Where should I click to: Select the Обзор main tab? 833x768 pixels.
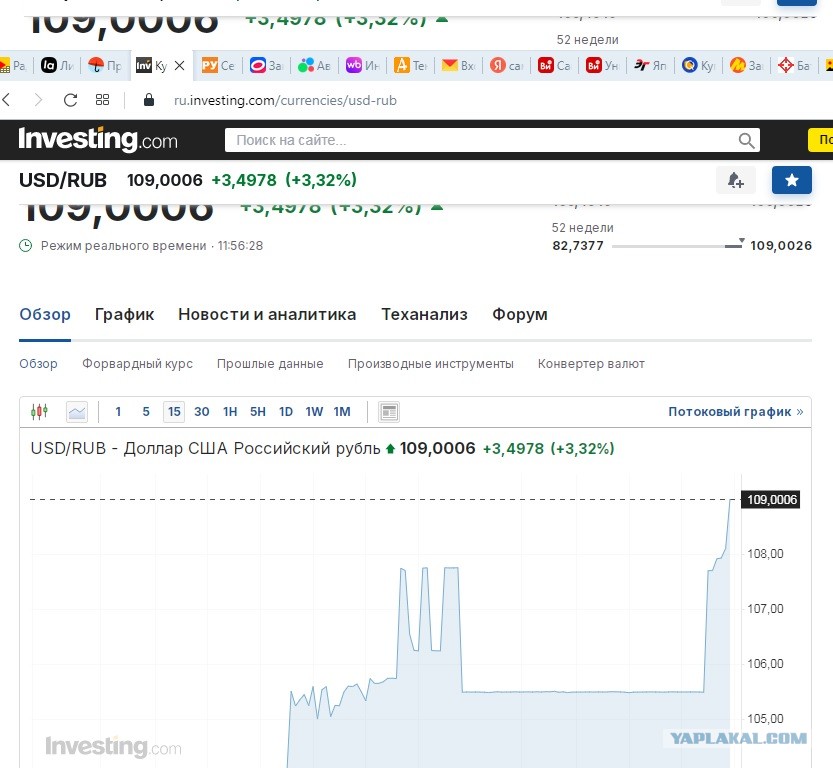[x=45, y=314]
